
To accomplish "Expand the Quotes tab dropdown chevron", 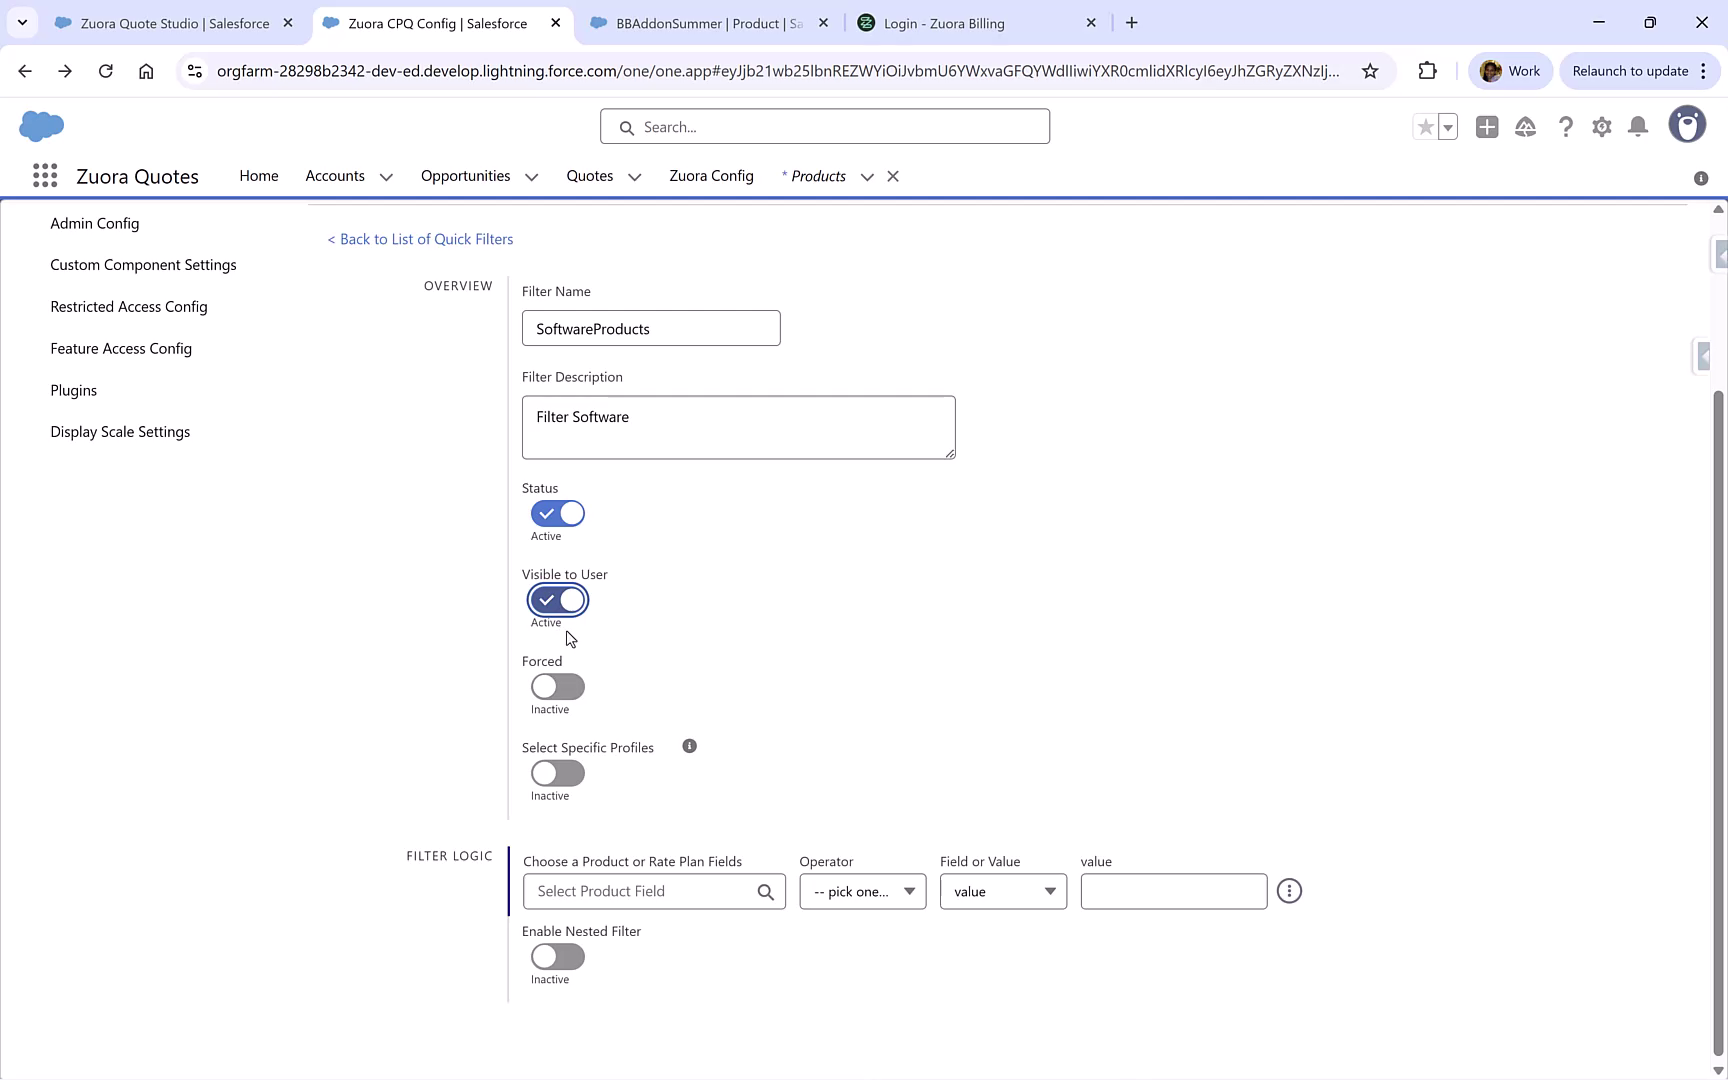I will coord(634,176).
